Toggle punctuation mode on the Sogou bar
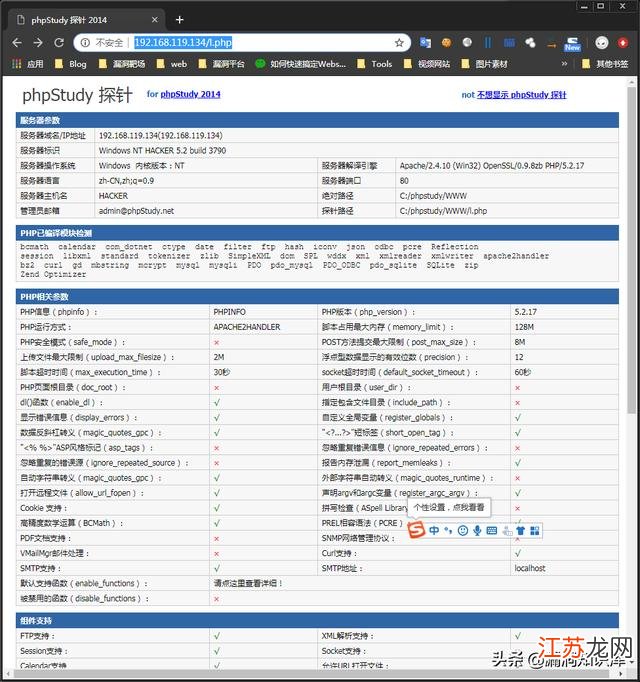Viewport: 640px width, 682px height. [448, 530]
